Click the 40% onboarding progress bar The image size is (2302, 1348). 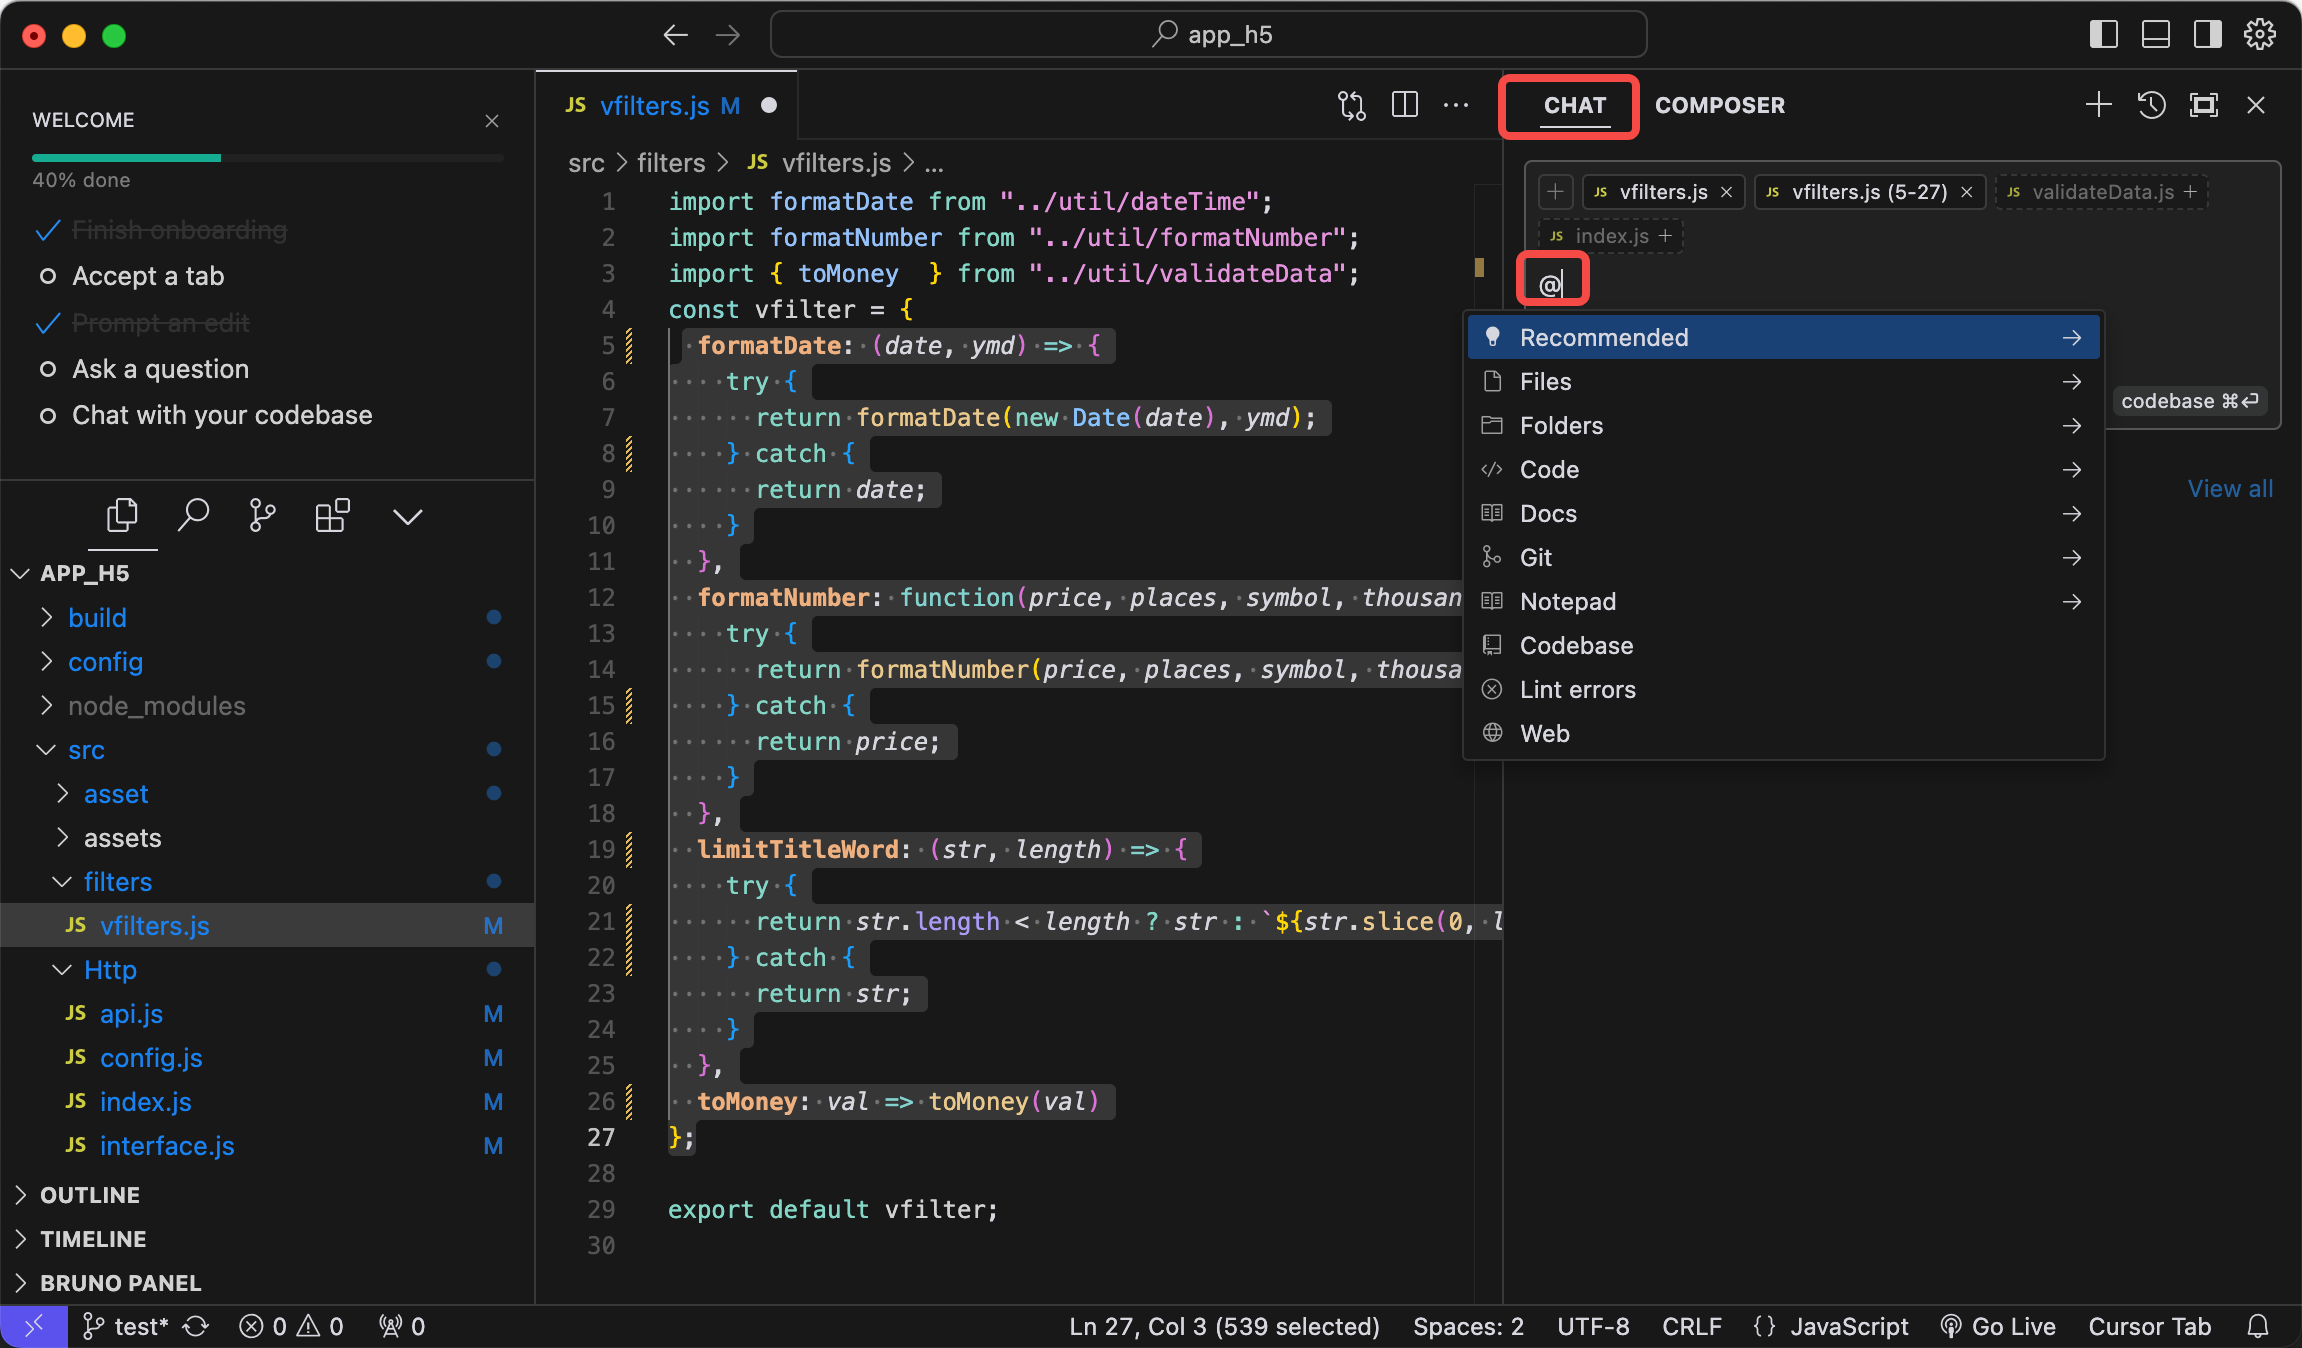(x=267, y=158)
